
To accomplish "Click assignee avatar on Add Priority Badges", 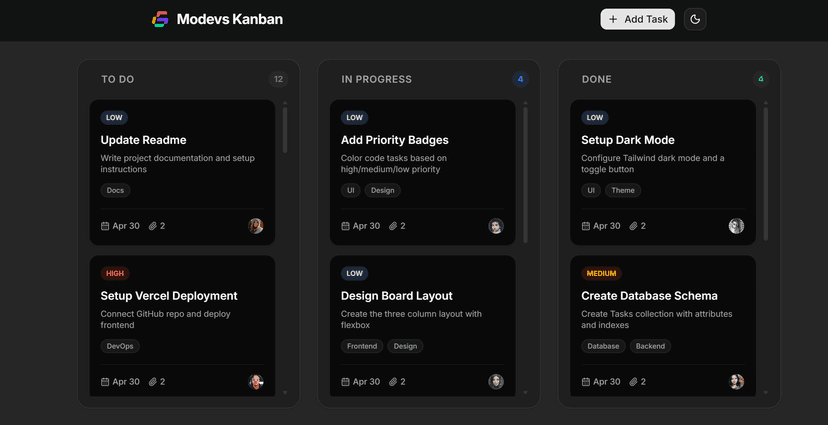I will pos(496,226).
